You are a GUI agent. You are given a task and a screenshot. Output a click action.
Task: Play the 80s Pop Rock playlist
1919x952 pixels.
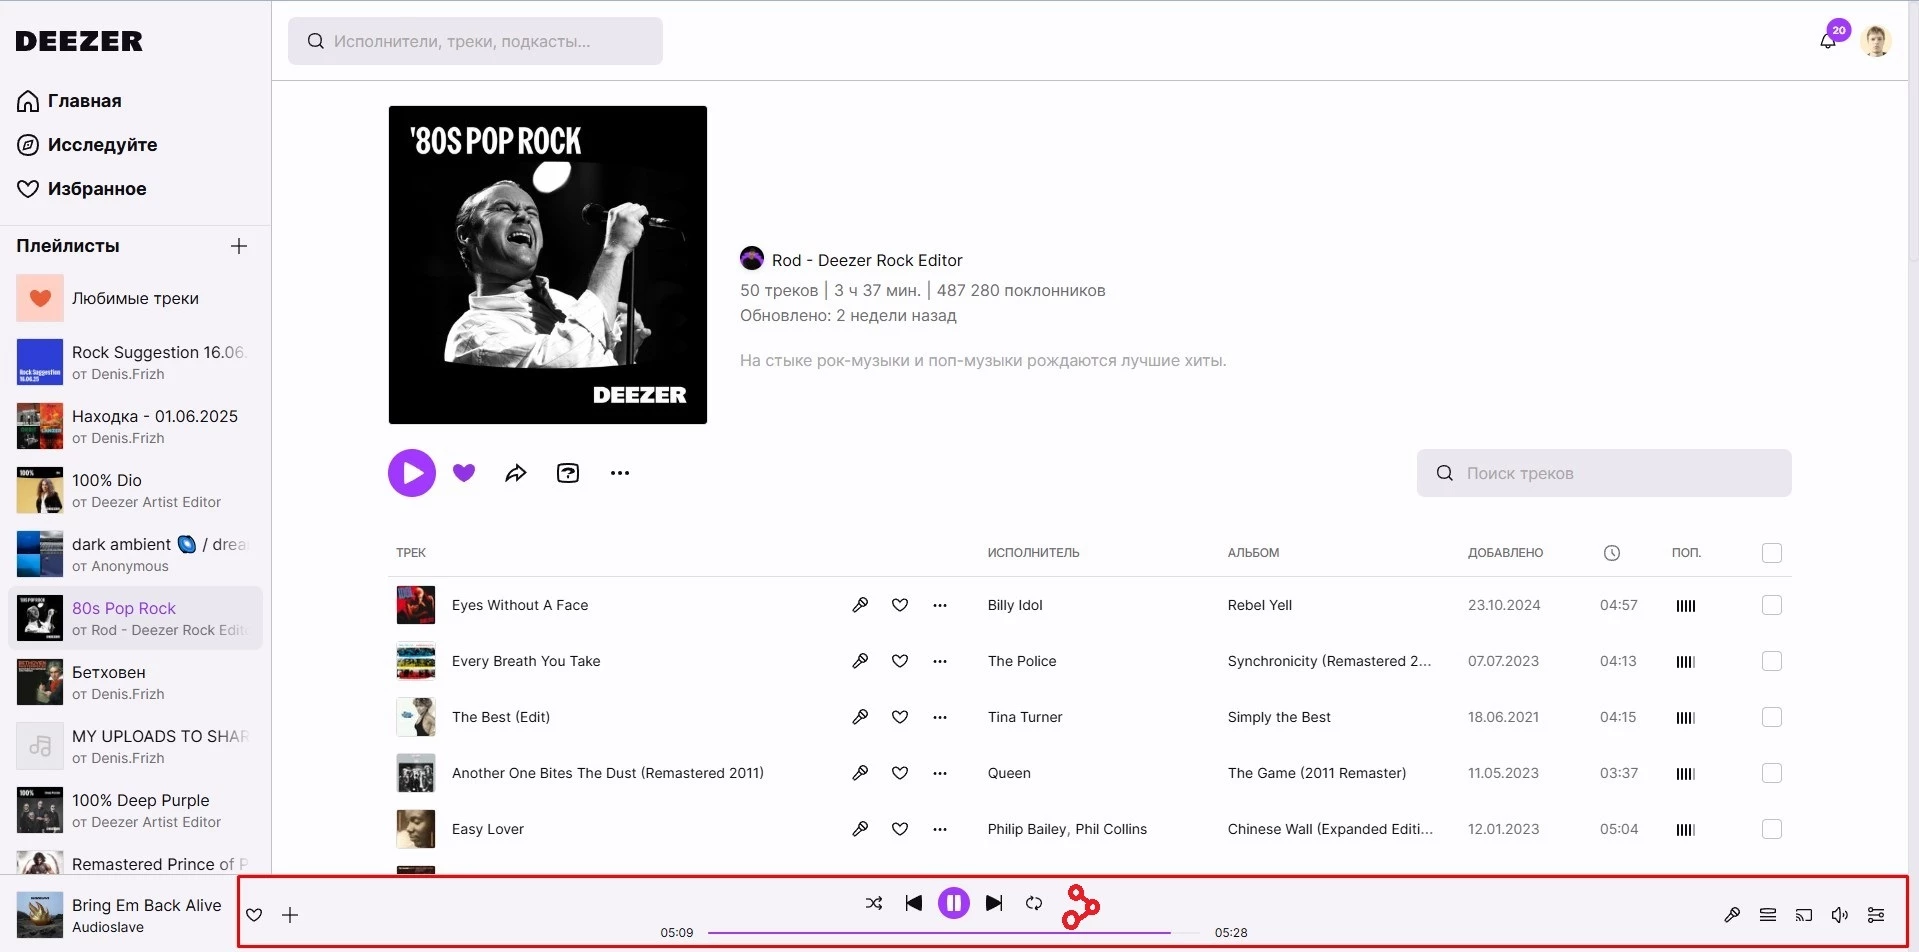tap(412, 473)
